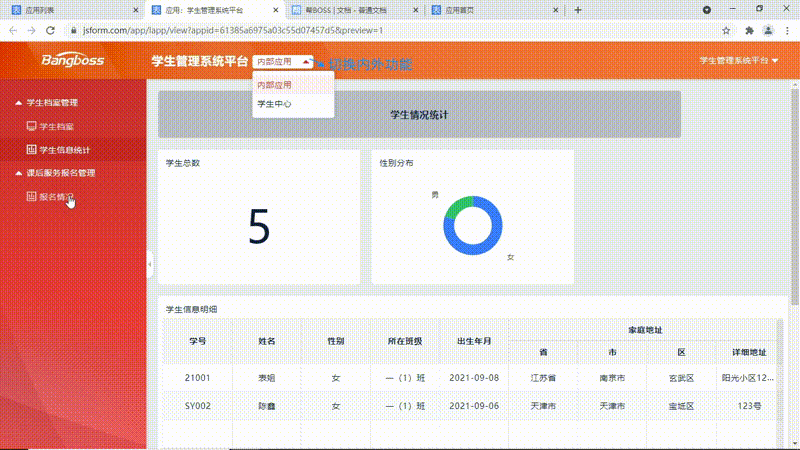Bookmark this page with the star icon
The width and height of the screenshot is (800, 450).
[x=725, y=31]
